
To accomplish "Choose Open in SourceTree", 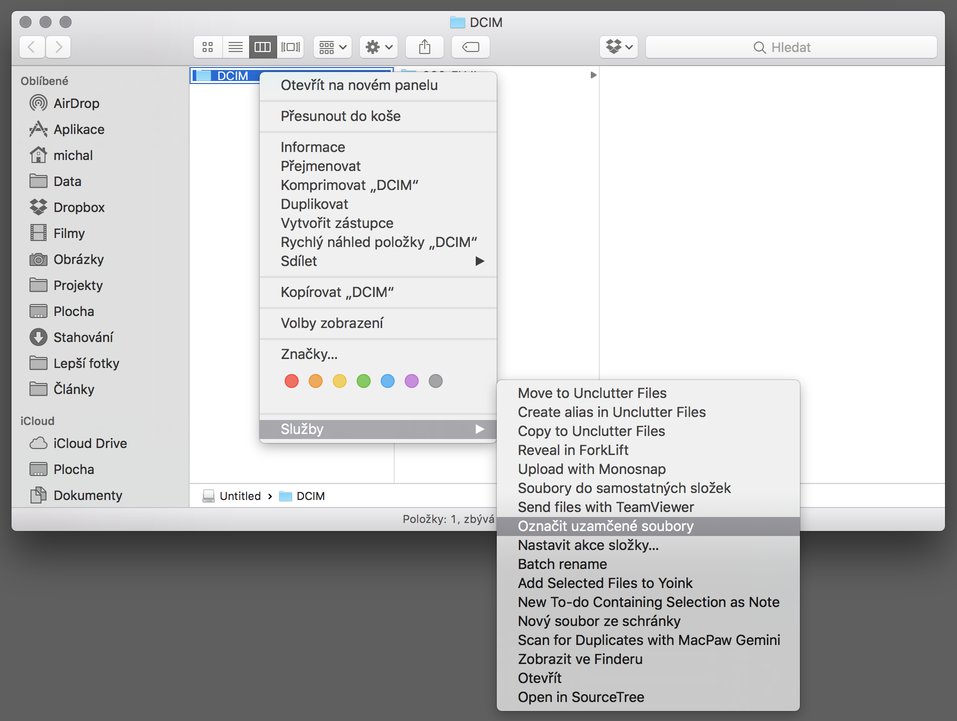I will 648,697.
